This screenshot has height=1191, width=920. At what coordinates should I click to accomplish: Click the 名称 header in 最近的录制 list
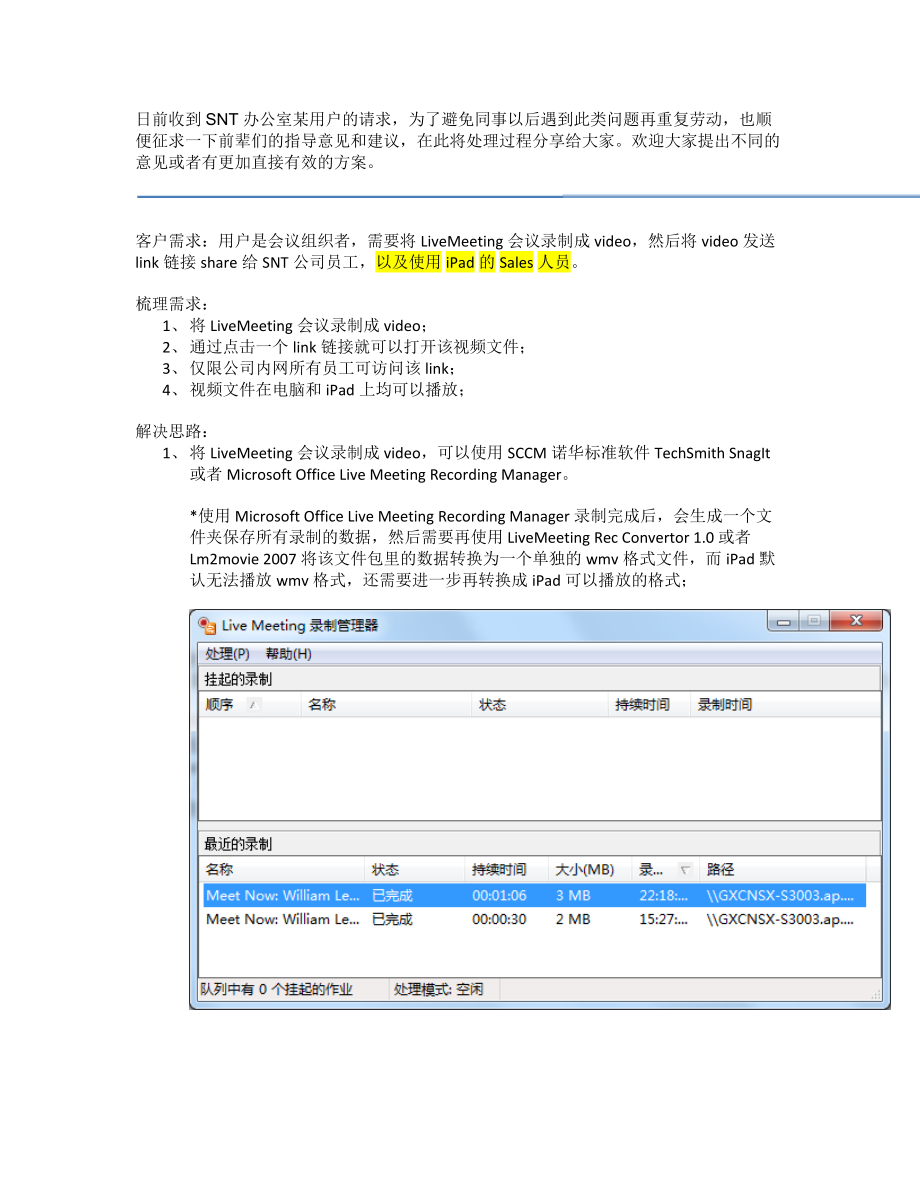tap(283, 870)
